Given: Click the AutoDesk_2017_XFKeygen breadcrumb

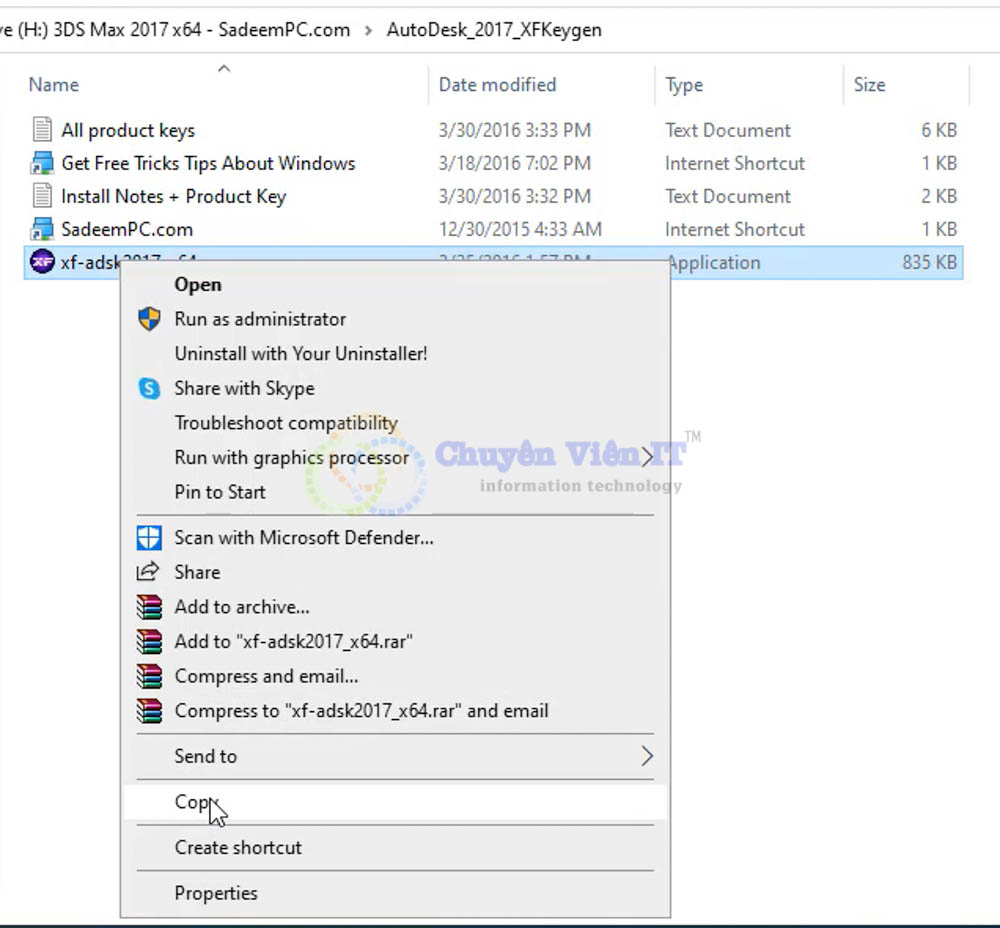Looking at the screenshot, I should click(x=494, y=30).
